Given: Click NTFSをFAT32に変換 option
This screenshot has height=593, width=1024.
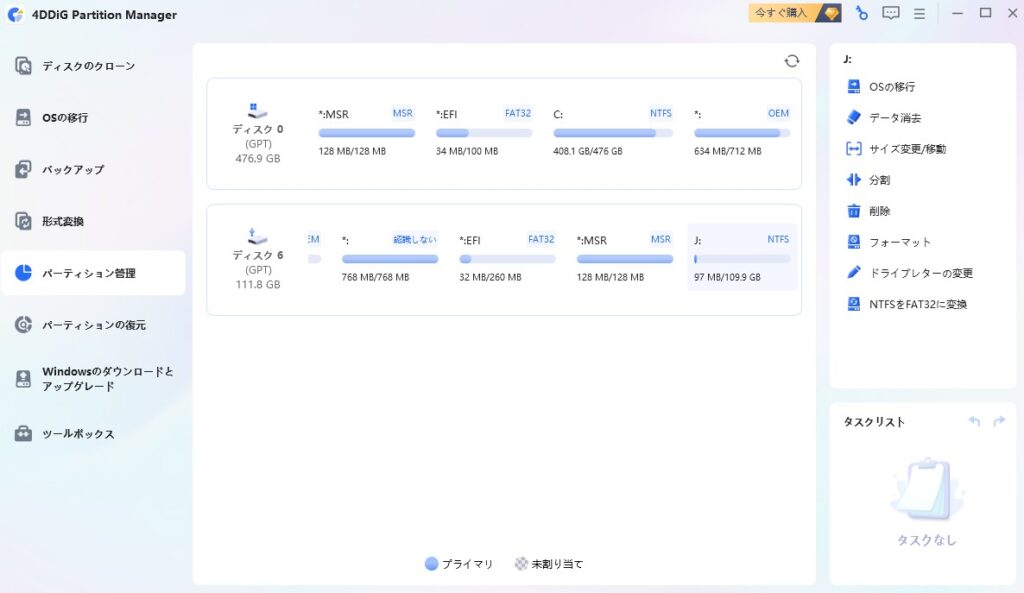Looking at the screenshot, I should click(917, 304).
